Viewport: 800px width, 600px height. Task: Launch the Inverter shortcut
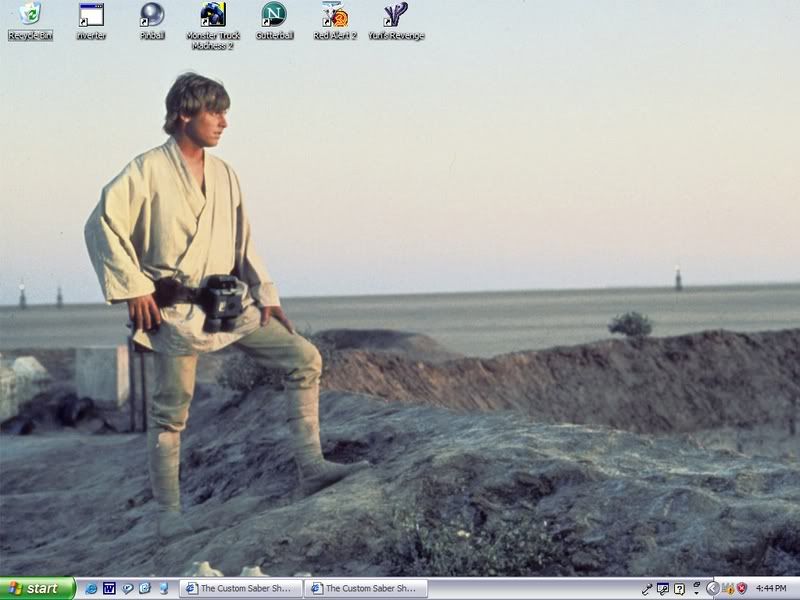click(x=91, y=15)
